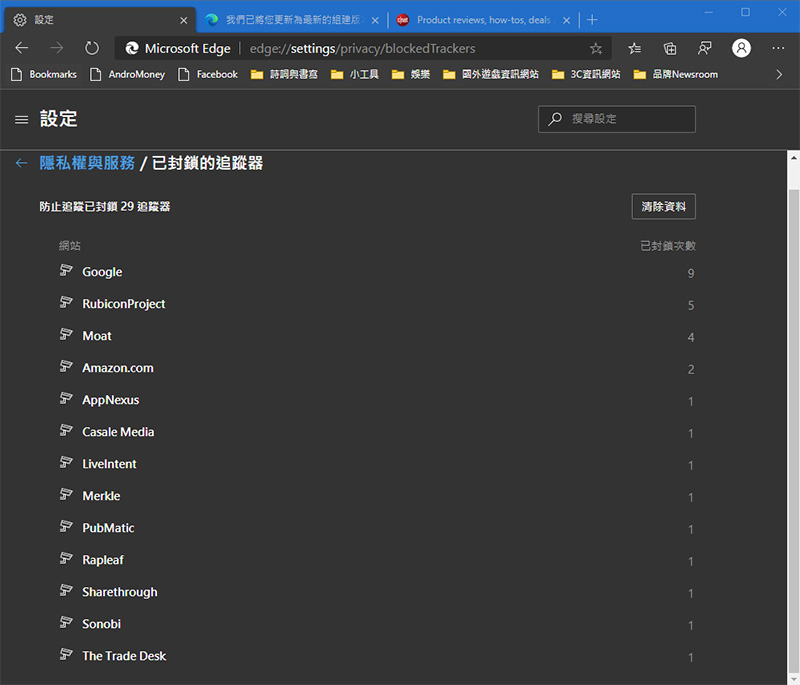Click the browser back arrow button
This screenshot has height=685, width=800.
(22, 48)
